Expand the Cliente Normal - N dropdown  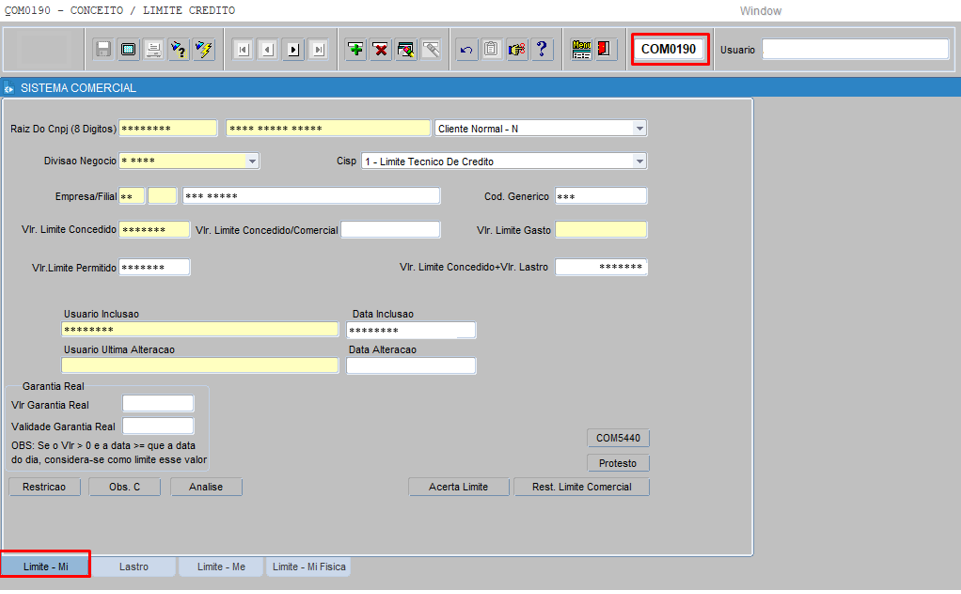pyautogui.click(x=639, y=128)
